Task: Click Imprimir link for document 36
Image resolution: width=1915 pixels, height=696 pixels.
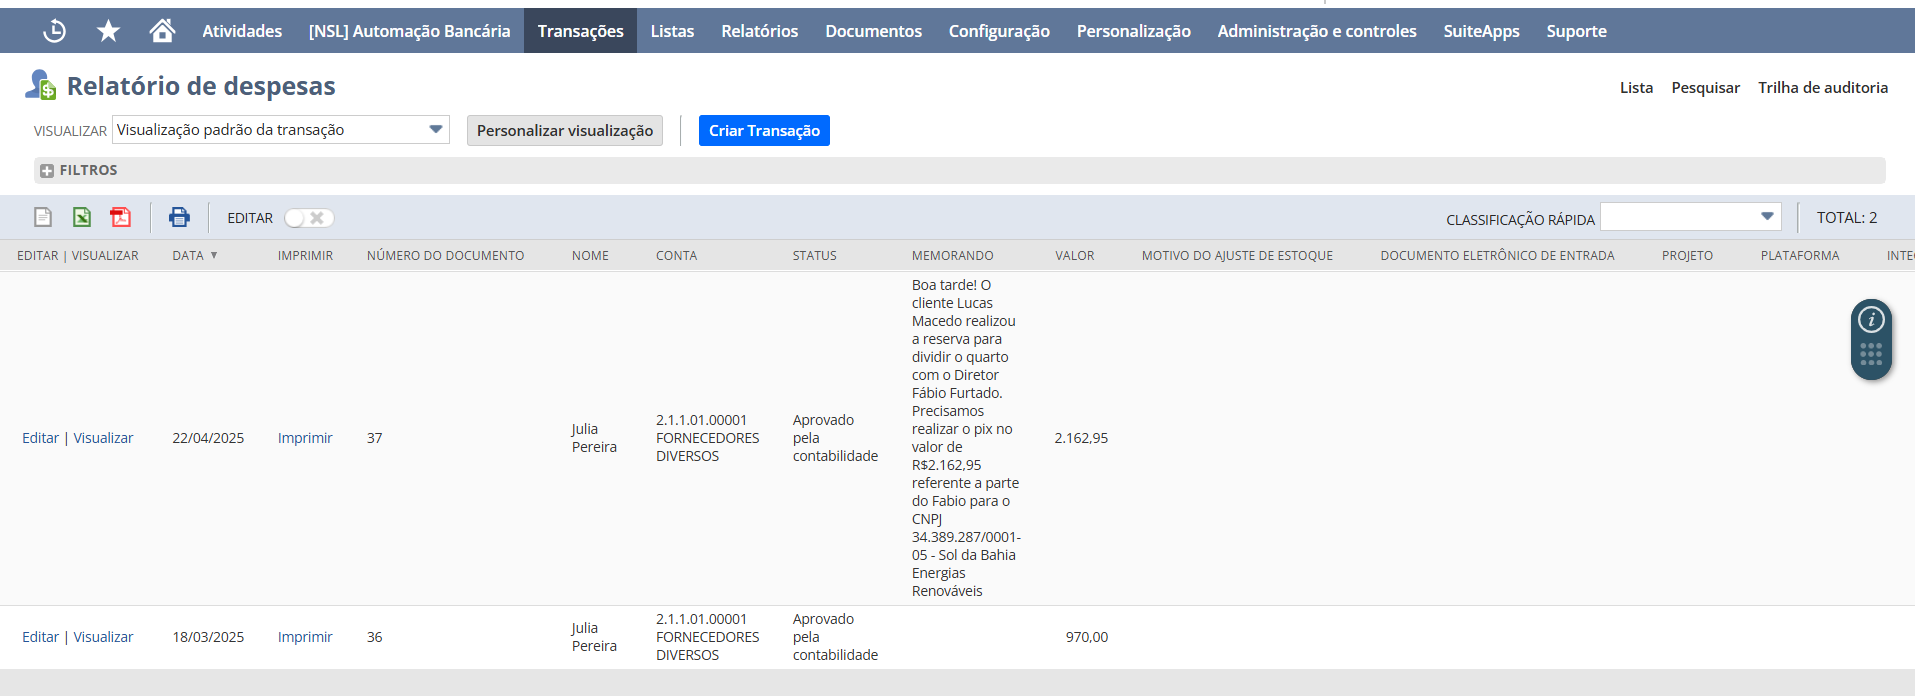Action: [x=305, y=637]
